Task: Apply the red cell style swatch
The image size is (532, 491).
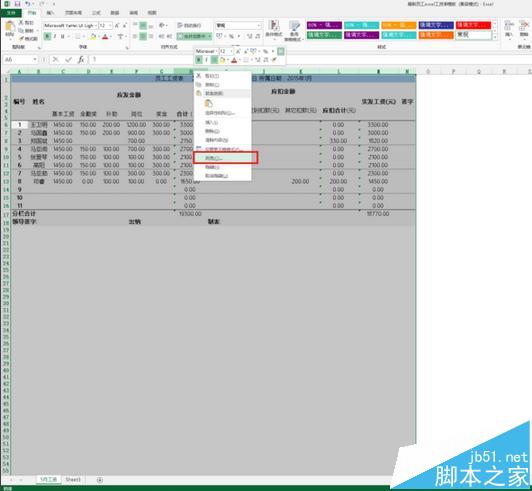Action: 473,25
